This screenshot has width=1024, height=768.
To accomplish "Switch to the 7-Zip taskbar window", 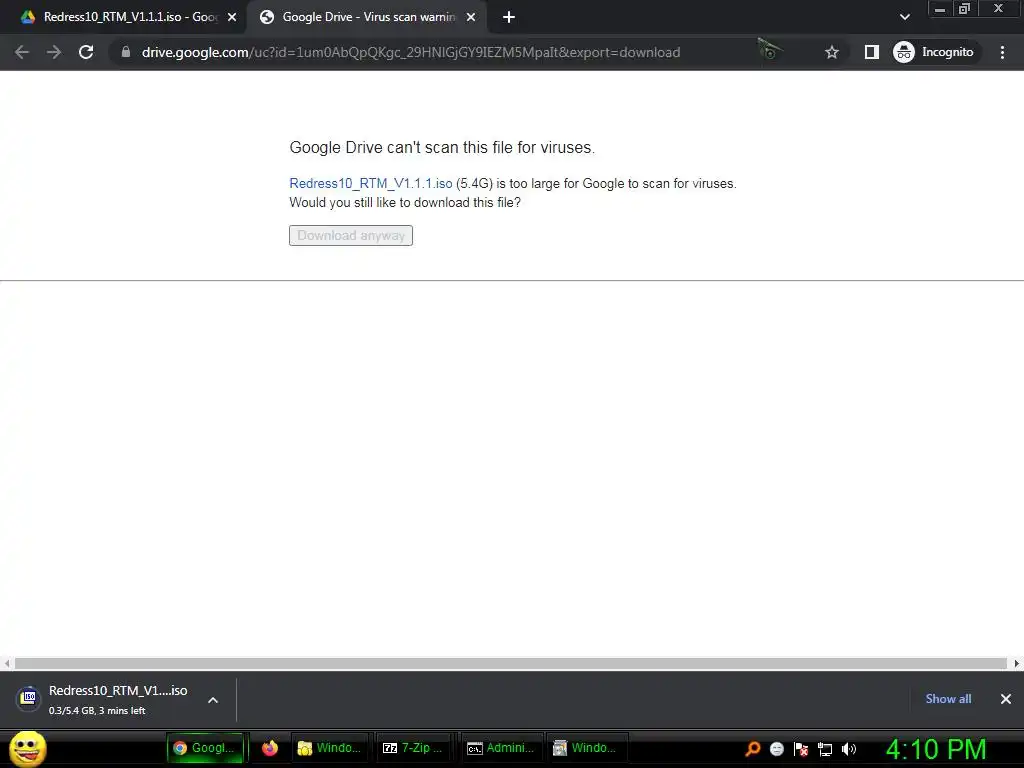I will [413, 748].
